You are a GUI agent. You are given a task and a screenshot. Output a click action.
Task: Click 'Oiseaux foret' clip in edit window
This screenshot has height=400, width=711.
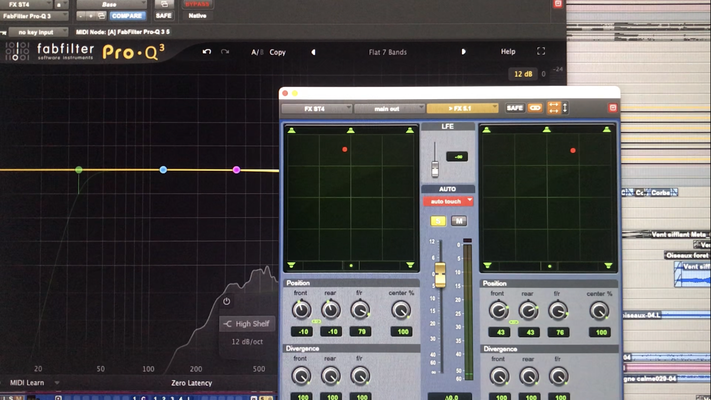tap(687, 255)
